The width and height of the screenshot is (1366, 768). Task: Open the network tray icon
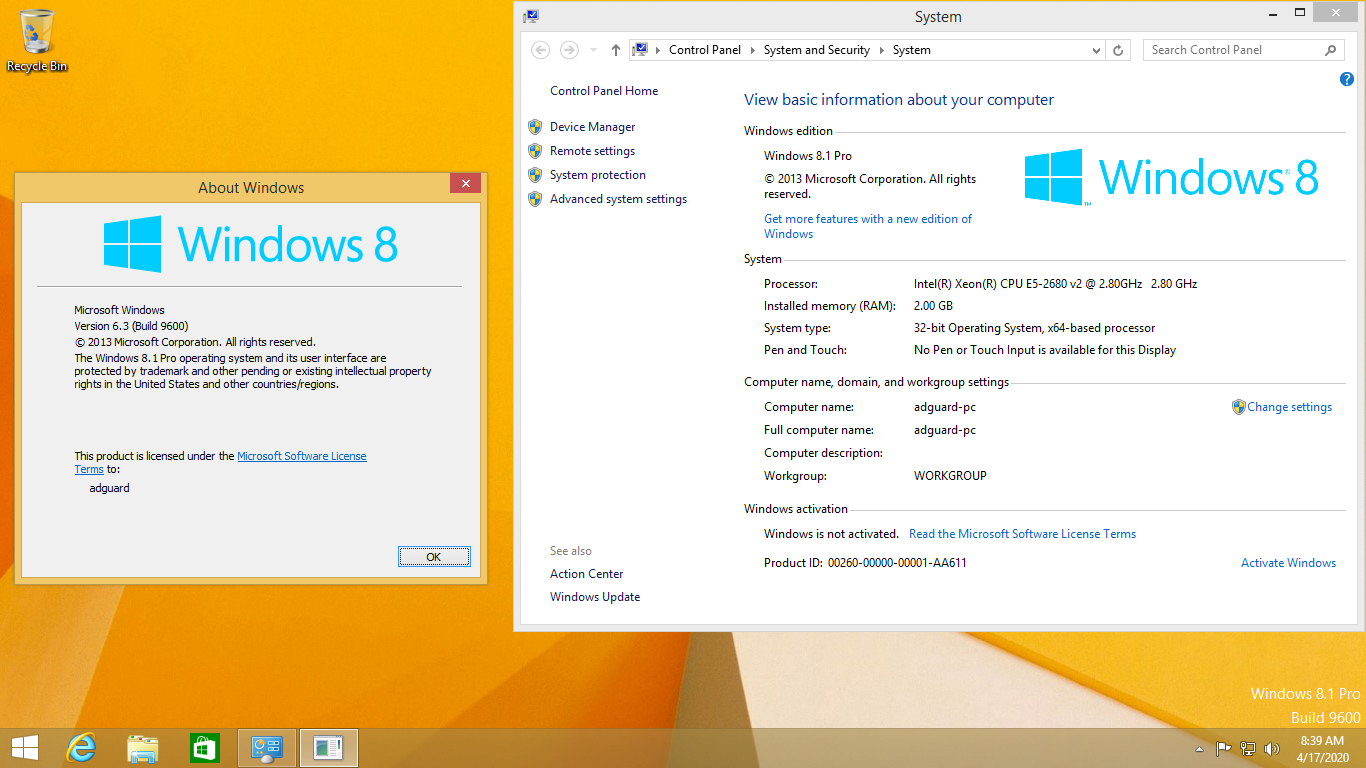pyautogui.click(x=1248, y=748)
